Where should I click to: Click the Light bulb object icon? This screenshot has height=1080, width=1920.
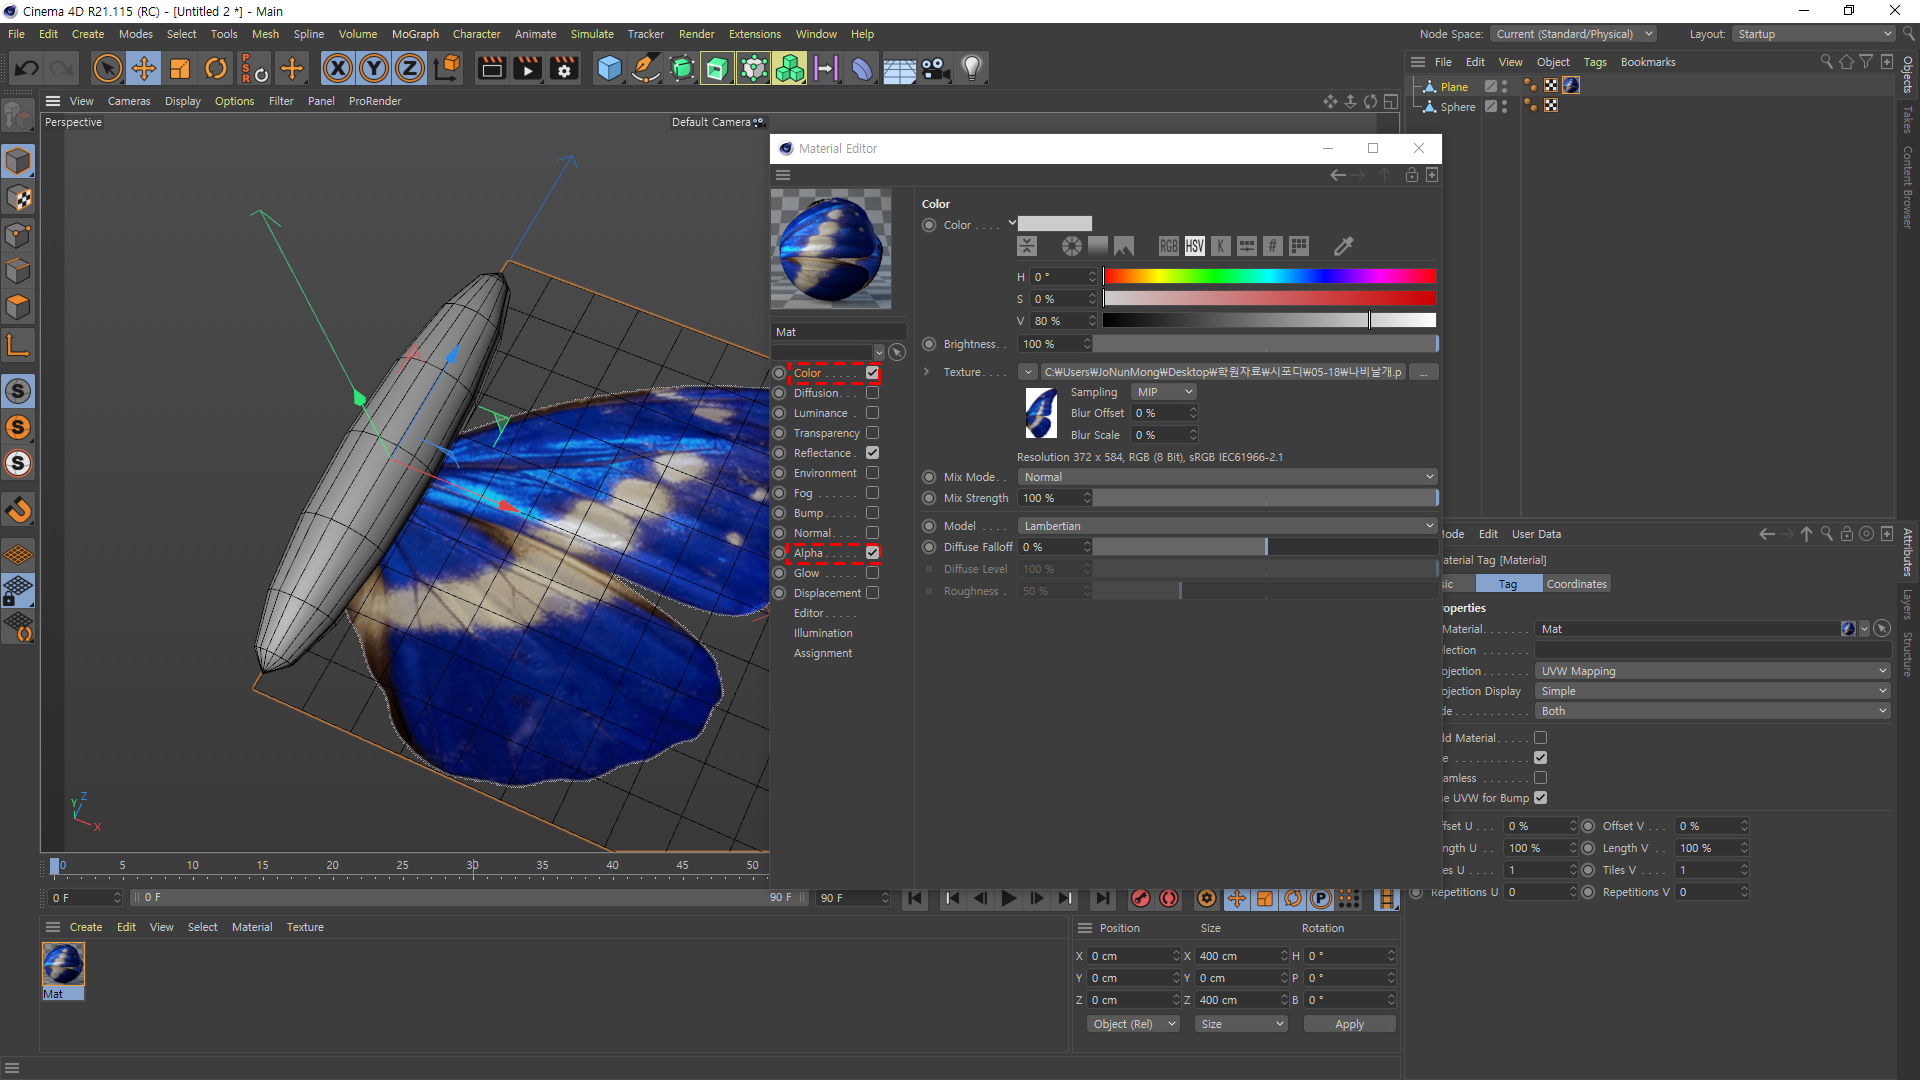tap(972, 68)
